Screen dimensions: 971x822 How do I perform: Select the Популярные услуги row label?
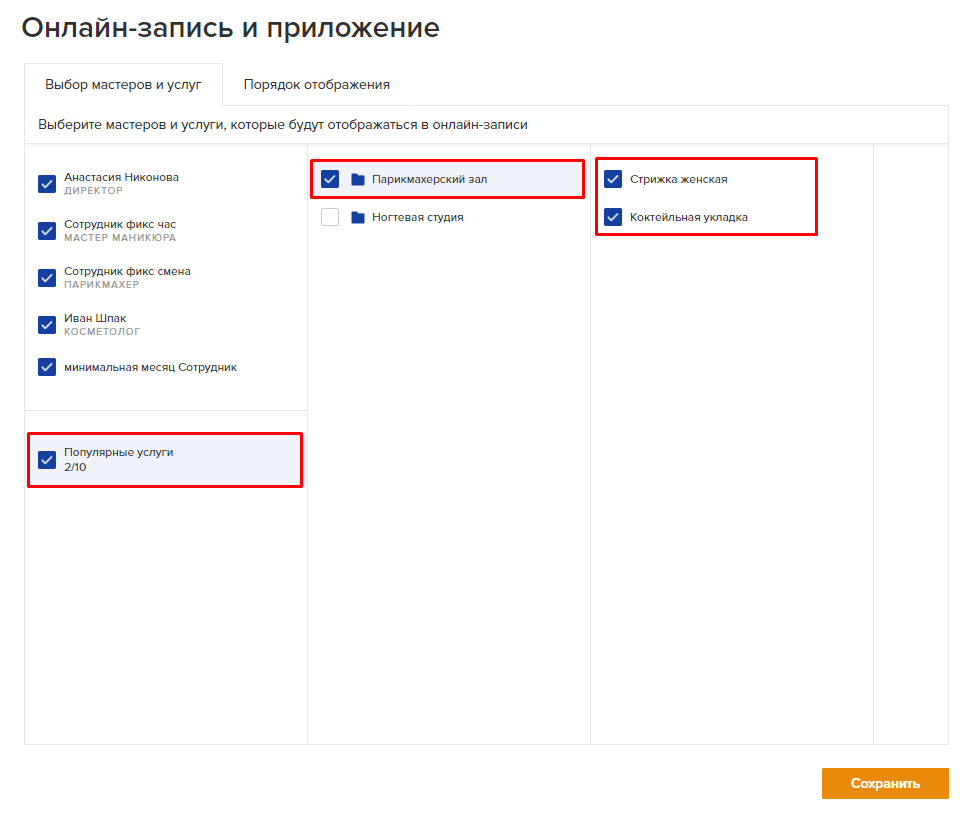[119, 452]
